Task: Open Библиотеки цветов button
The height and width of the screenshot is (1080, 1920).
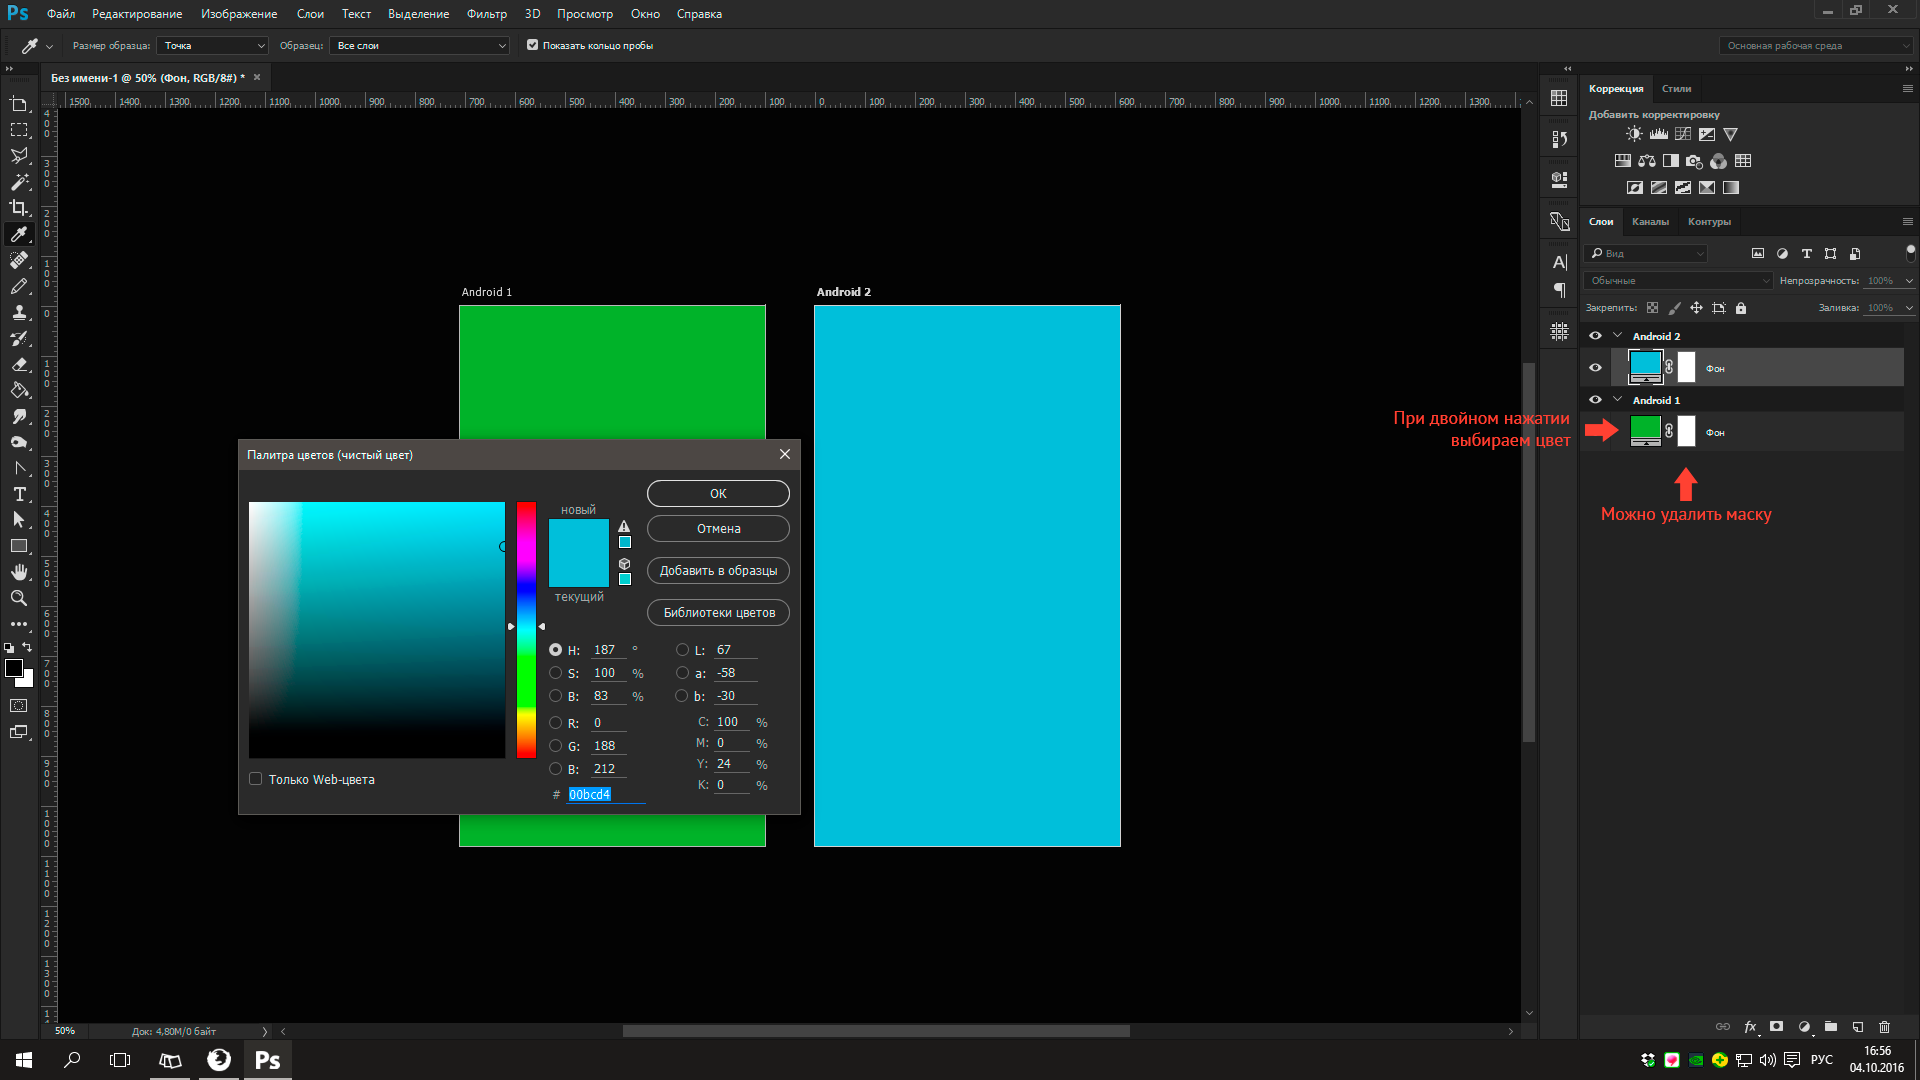Action: coord(718,613)
